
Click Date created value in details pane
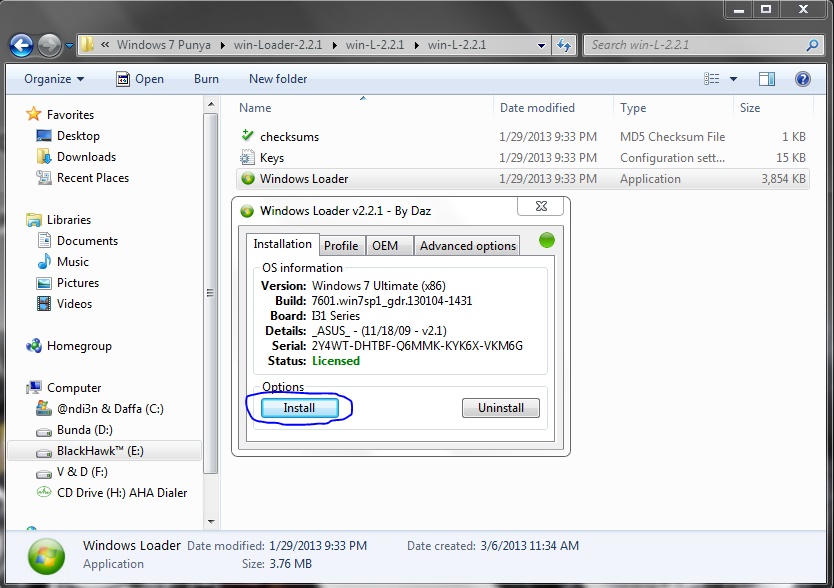coord(529,546)
